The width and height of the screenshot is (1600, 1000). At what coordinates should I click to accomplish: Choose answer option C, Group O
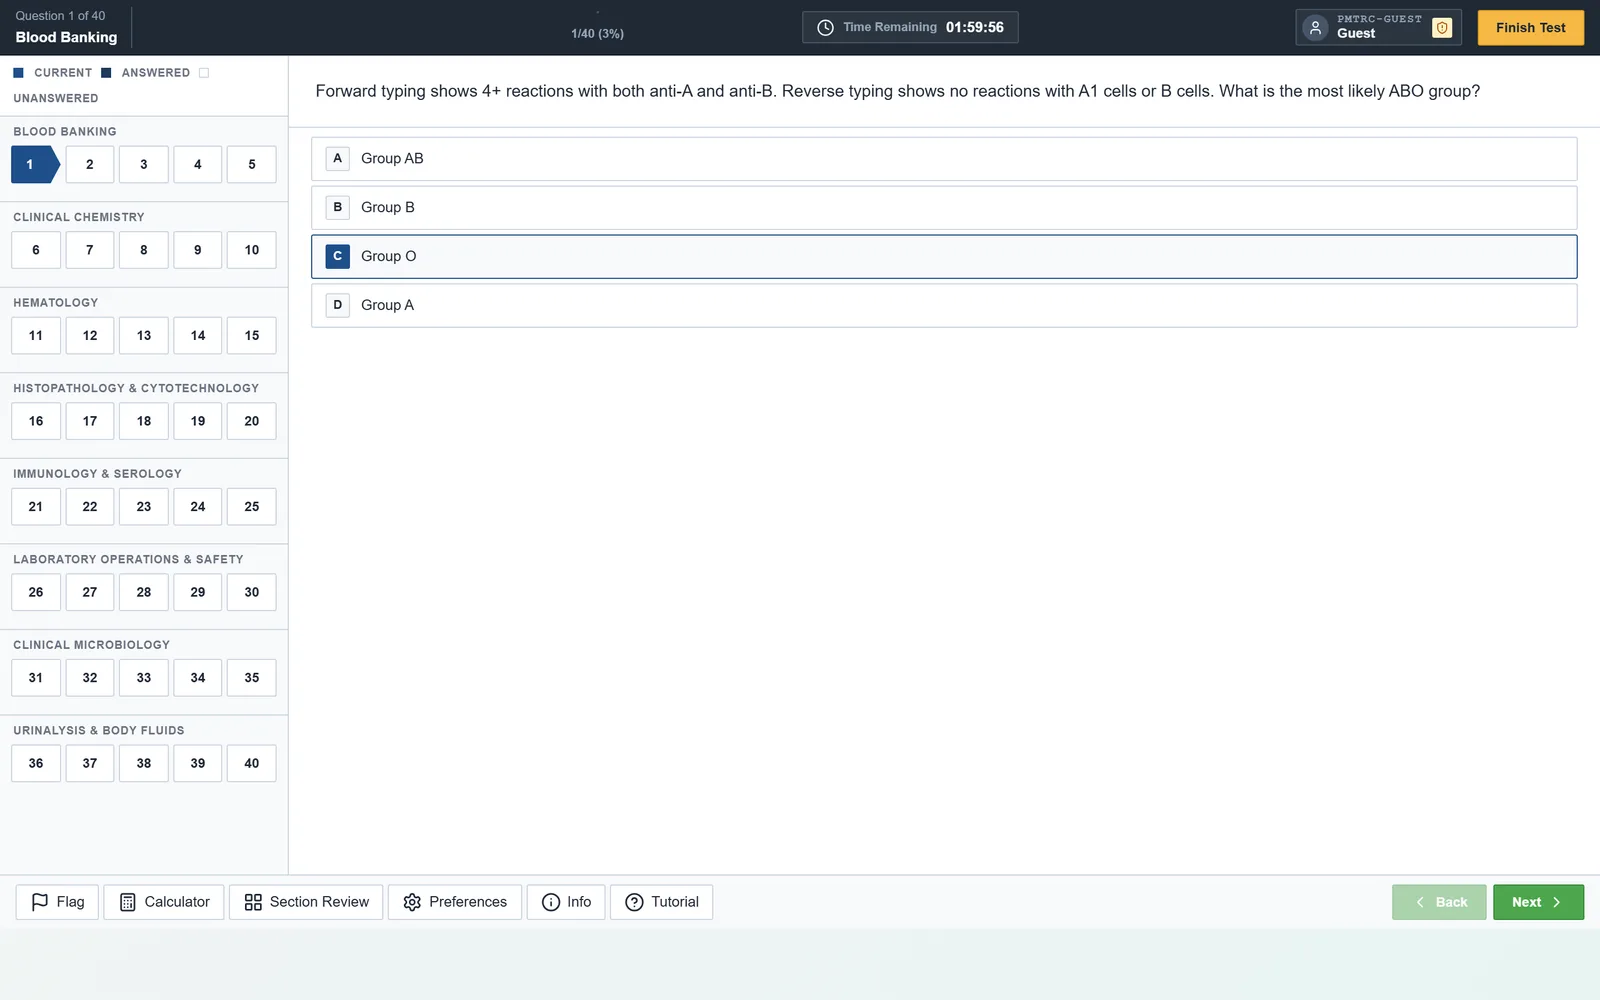click(944, 257)
